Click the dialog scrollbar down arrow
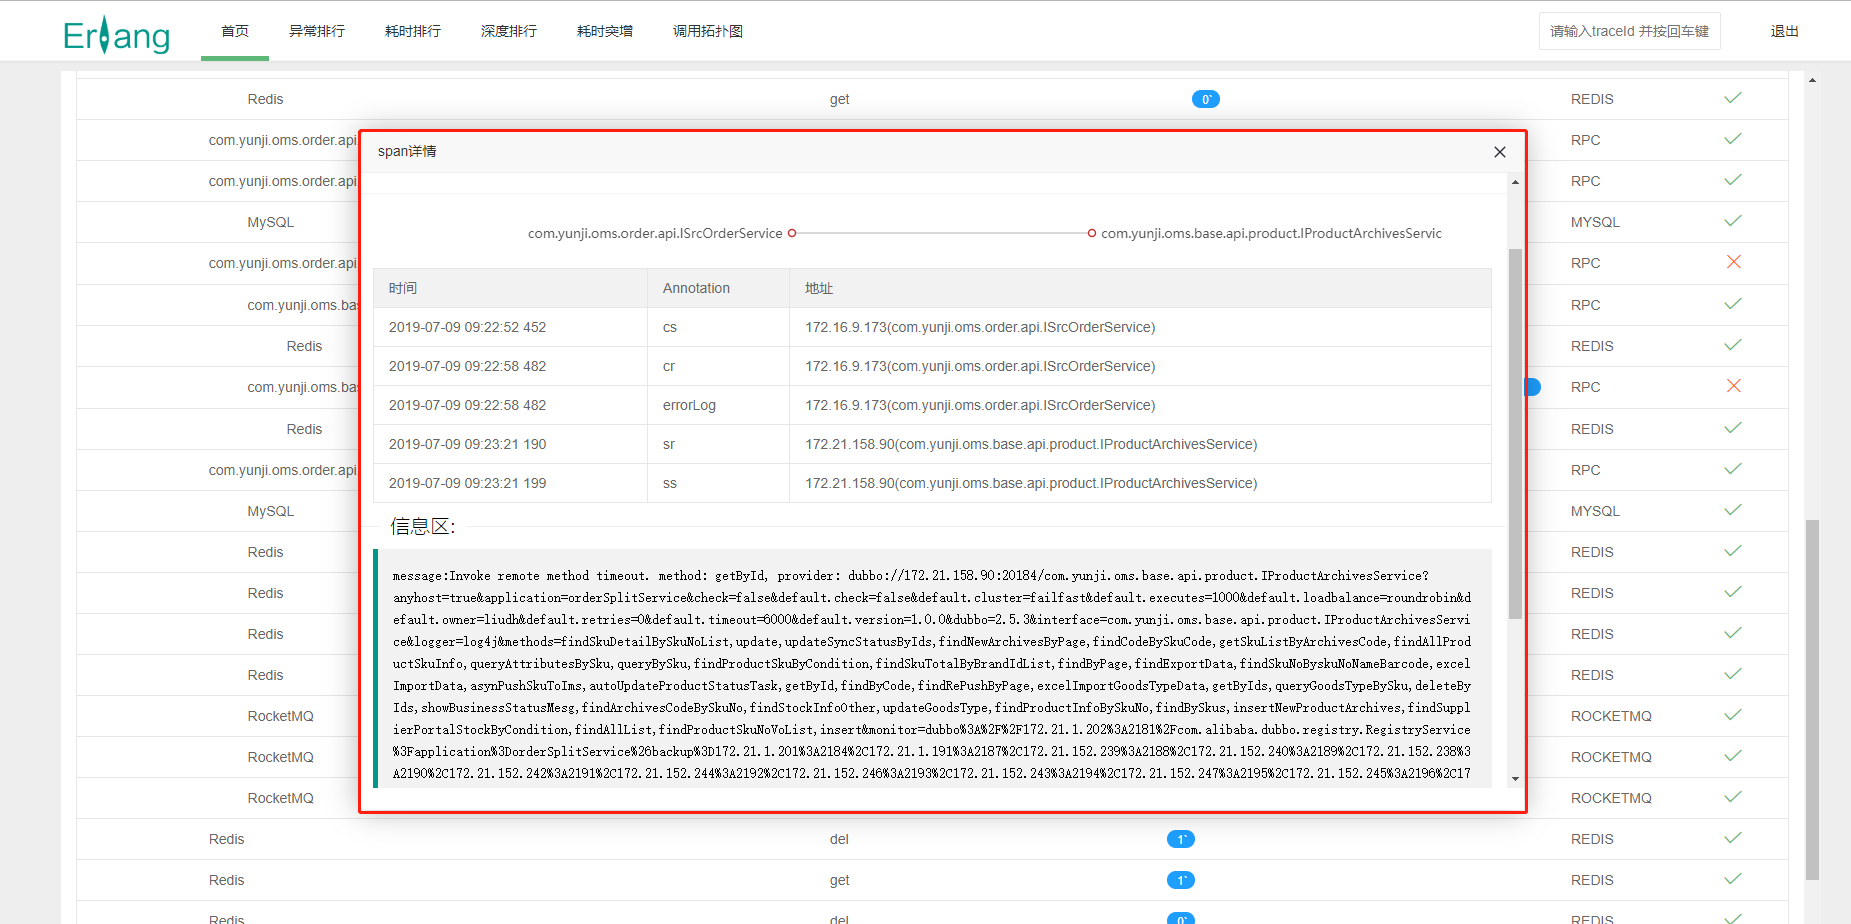 click(1515, 778)
